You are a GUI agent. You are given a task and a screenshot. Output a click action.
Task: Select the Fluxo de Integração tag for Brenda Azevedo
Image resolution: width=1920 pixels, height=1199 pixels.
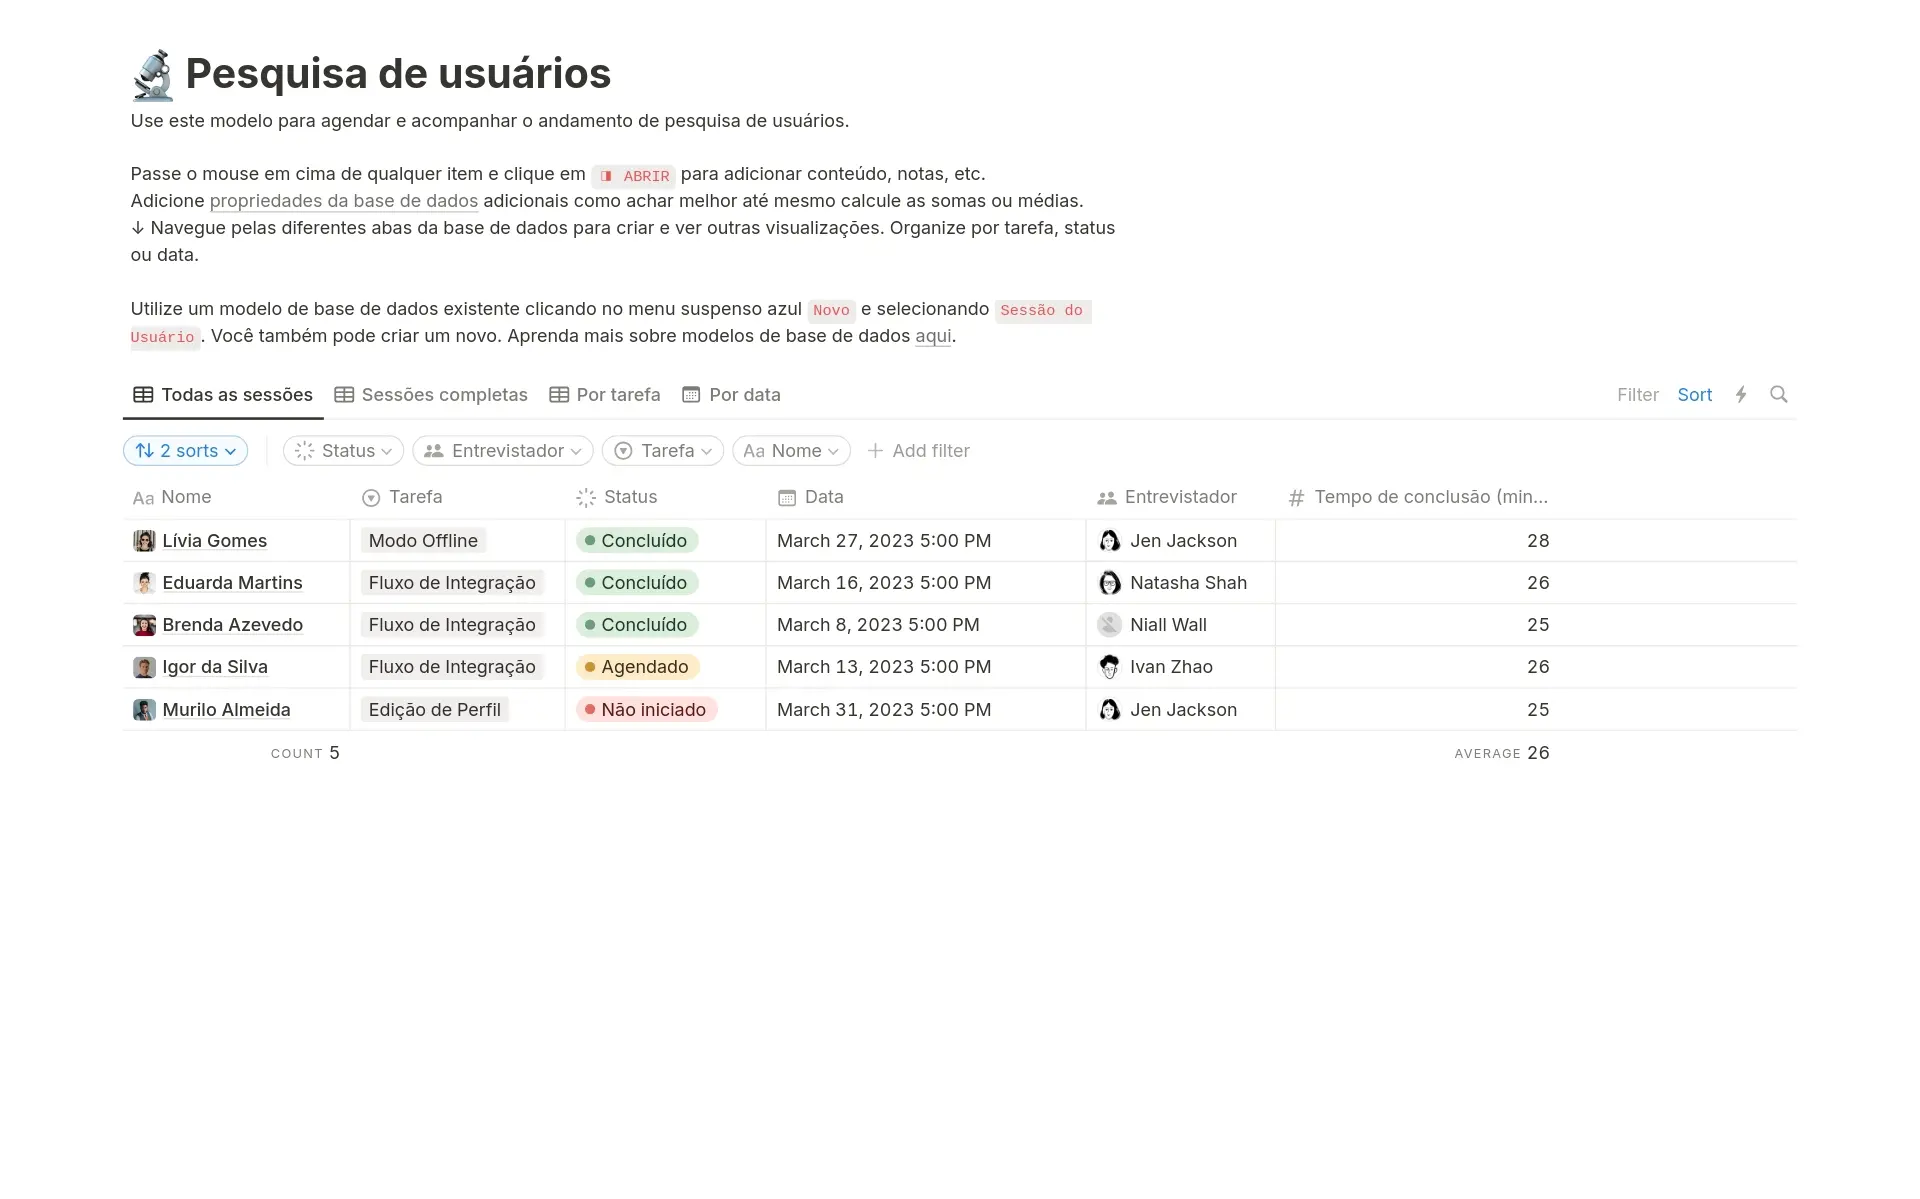(x=451, y=624)
